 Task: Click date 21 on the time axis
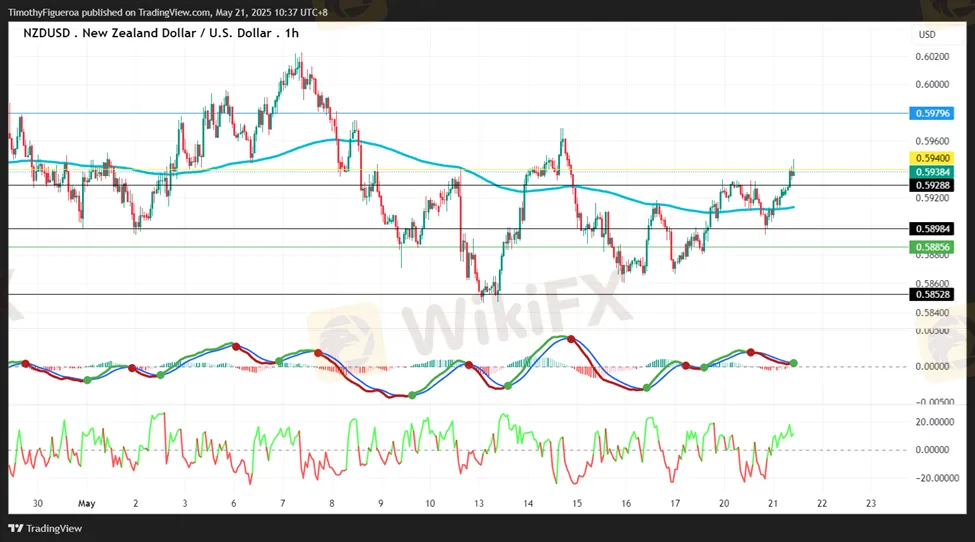coord(773,504)
